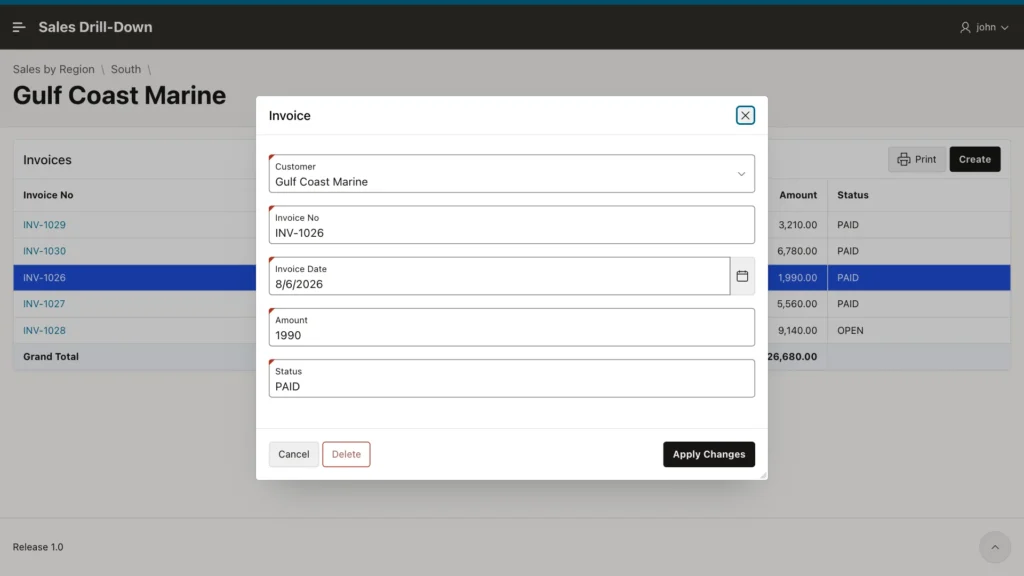Click the Invoice No column header
The width and height of the screenshot is (1024, 576).
pos(48,195)
